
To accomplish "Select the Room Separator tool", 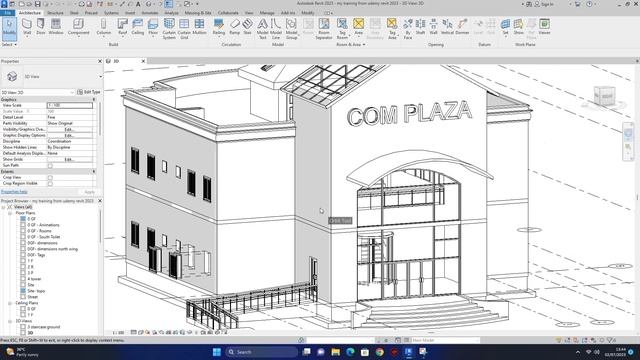I will click(x=324, y=29).
